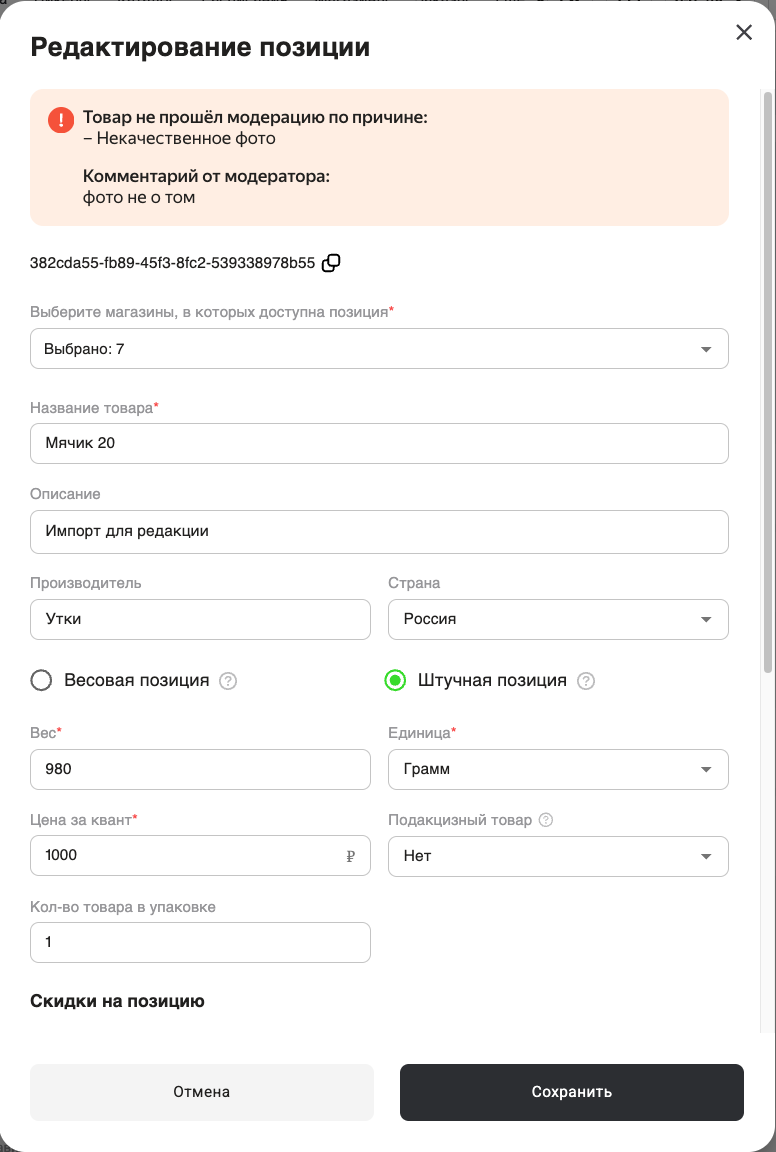Click the Сохранить button
Screen dimensions: 776x1152
coord(572,1092)
